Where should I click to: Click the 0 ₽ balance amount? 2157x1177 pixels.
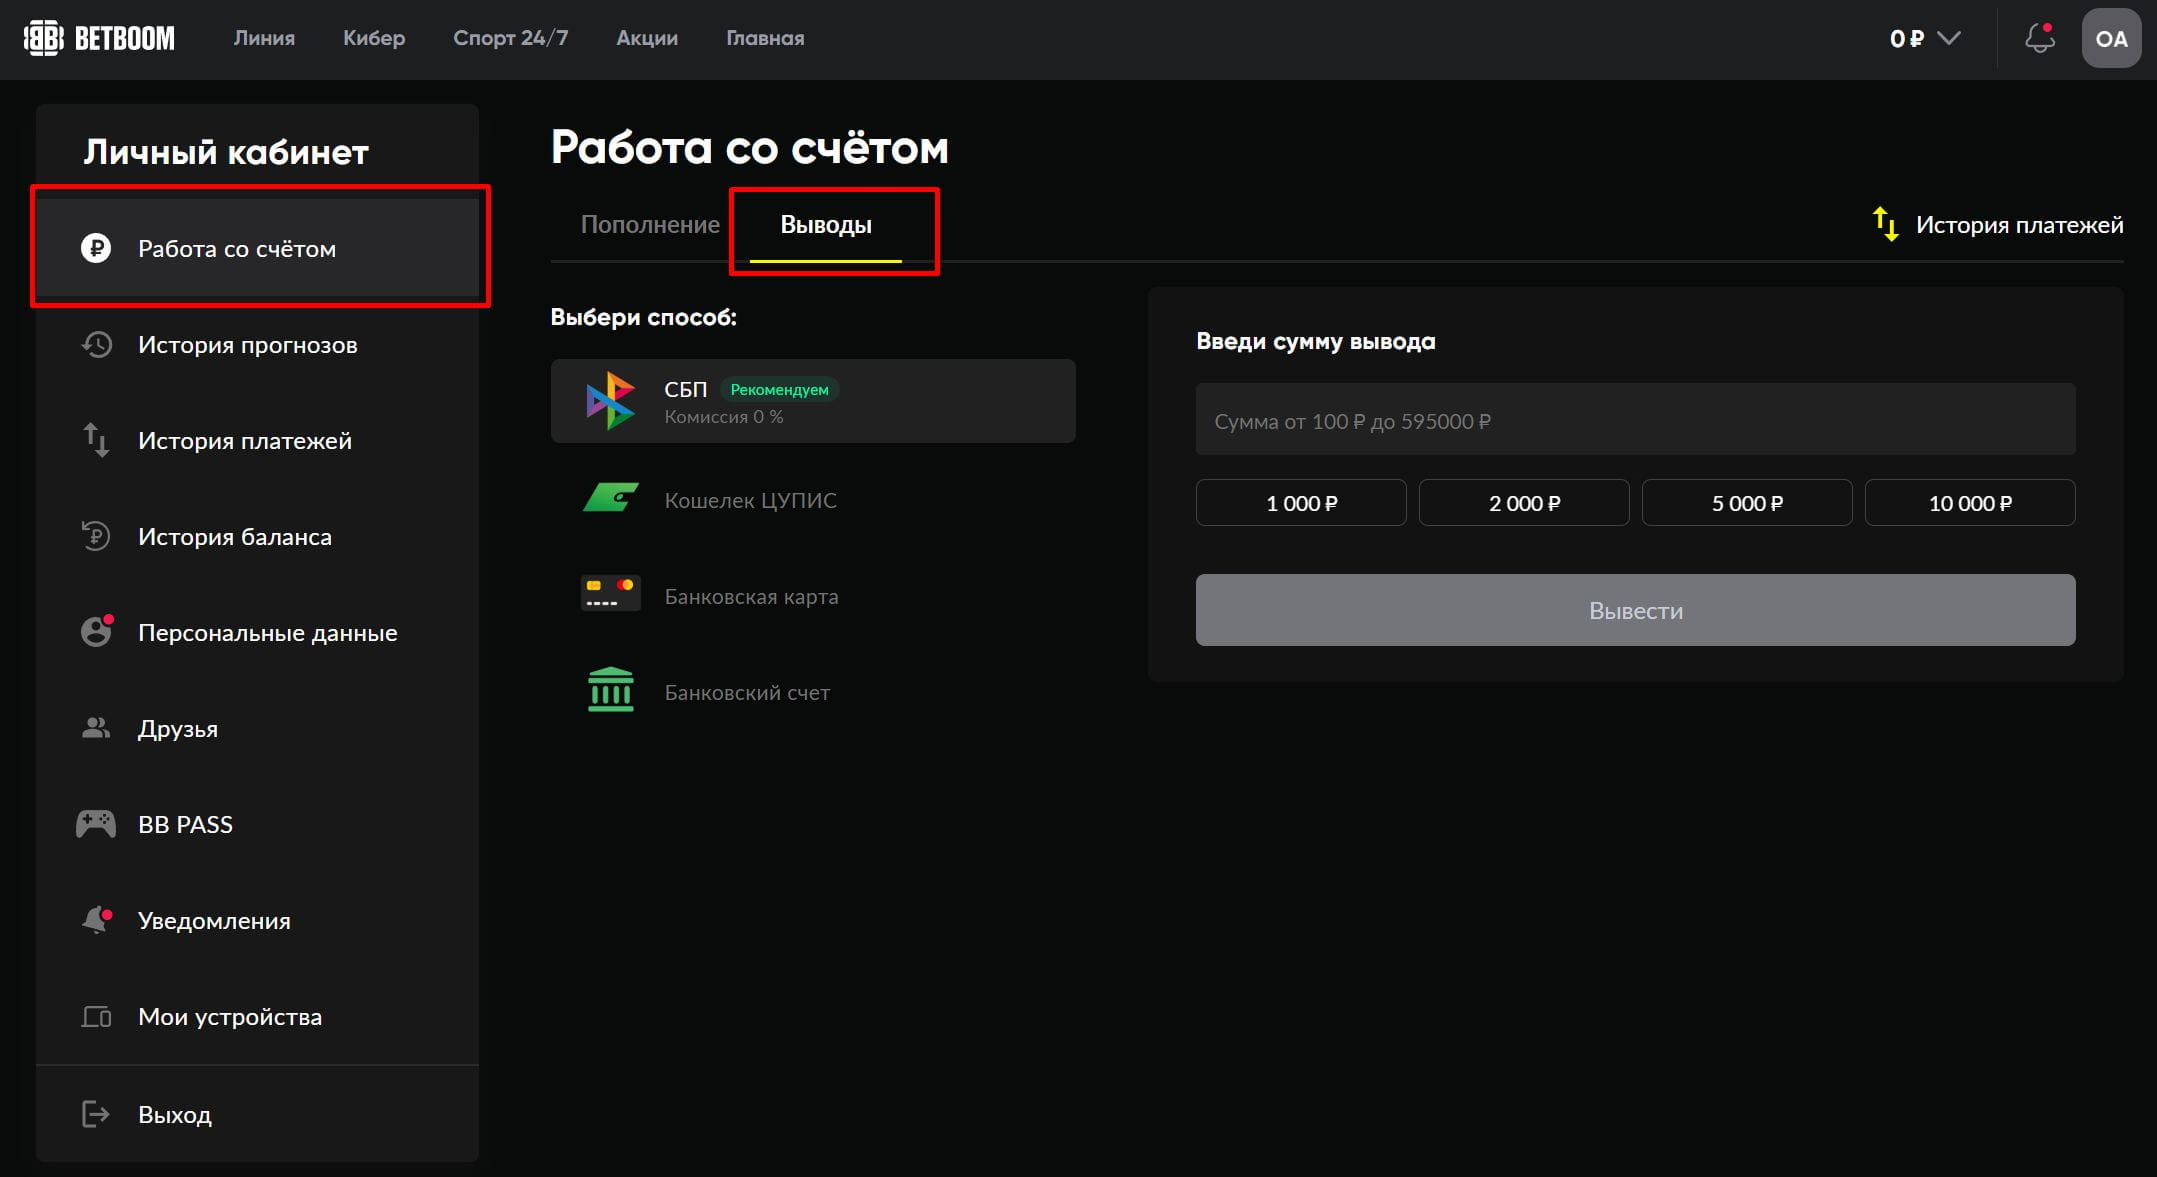click(1906, 38)
